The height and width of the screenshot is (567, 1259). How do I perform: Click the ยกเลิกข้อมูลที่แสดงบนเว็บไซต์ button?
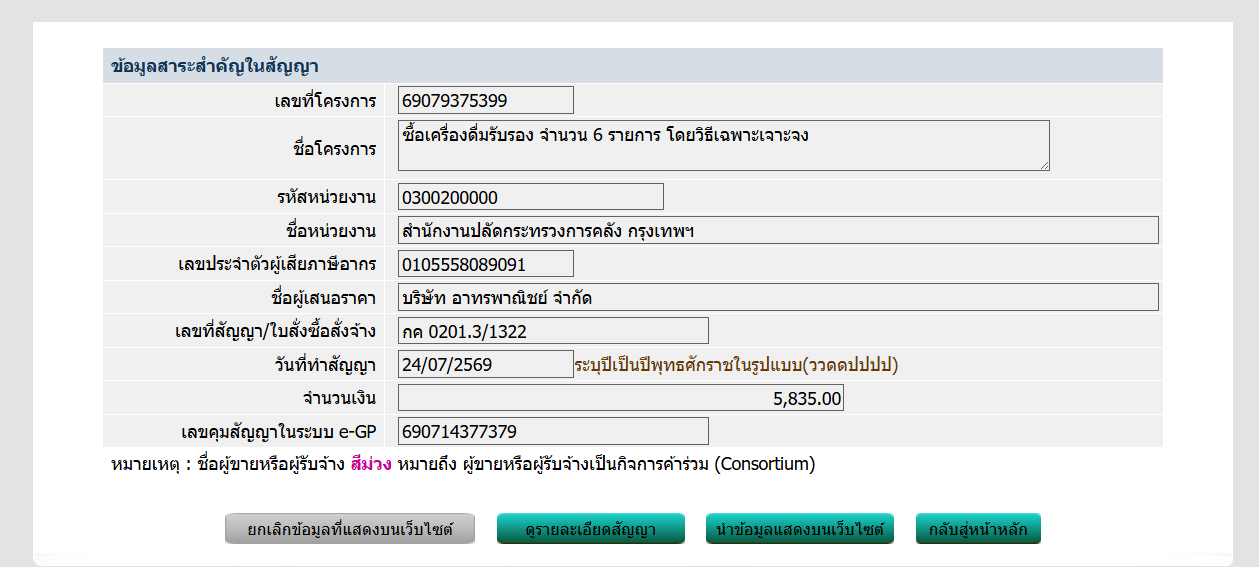(x=350, y=529)
